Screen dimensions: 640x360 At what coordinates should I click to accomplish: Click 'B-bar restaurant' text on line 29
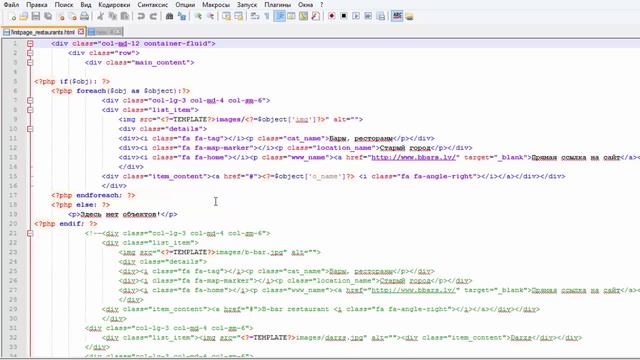(295, 309)
